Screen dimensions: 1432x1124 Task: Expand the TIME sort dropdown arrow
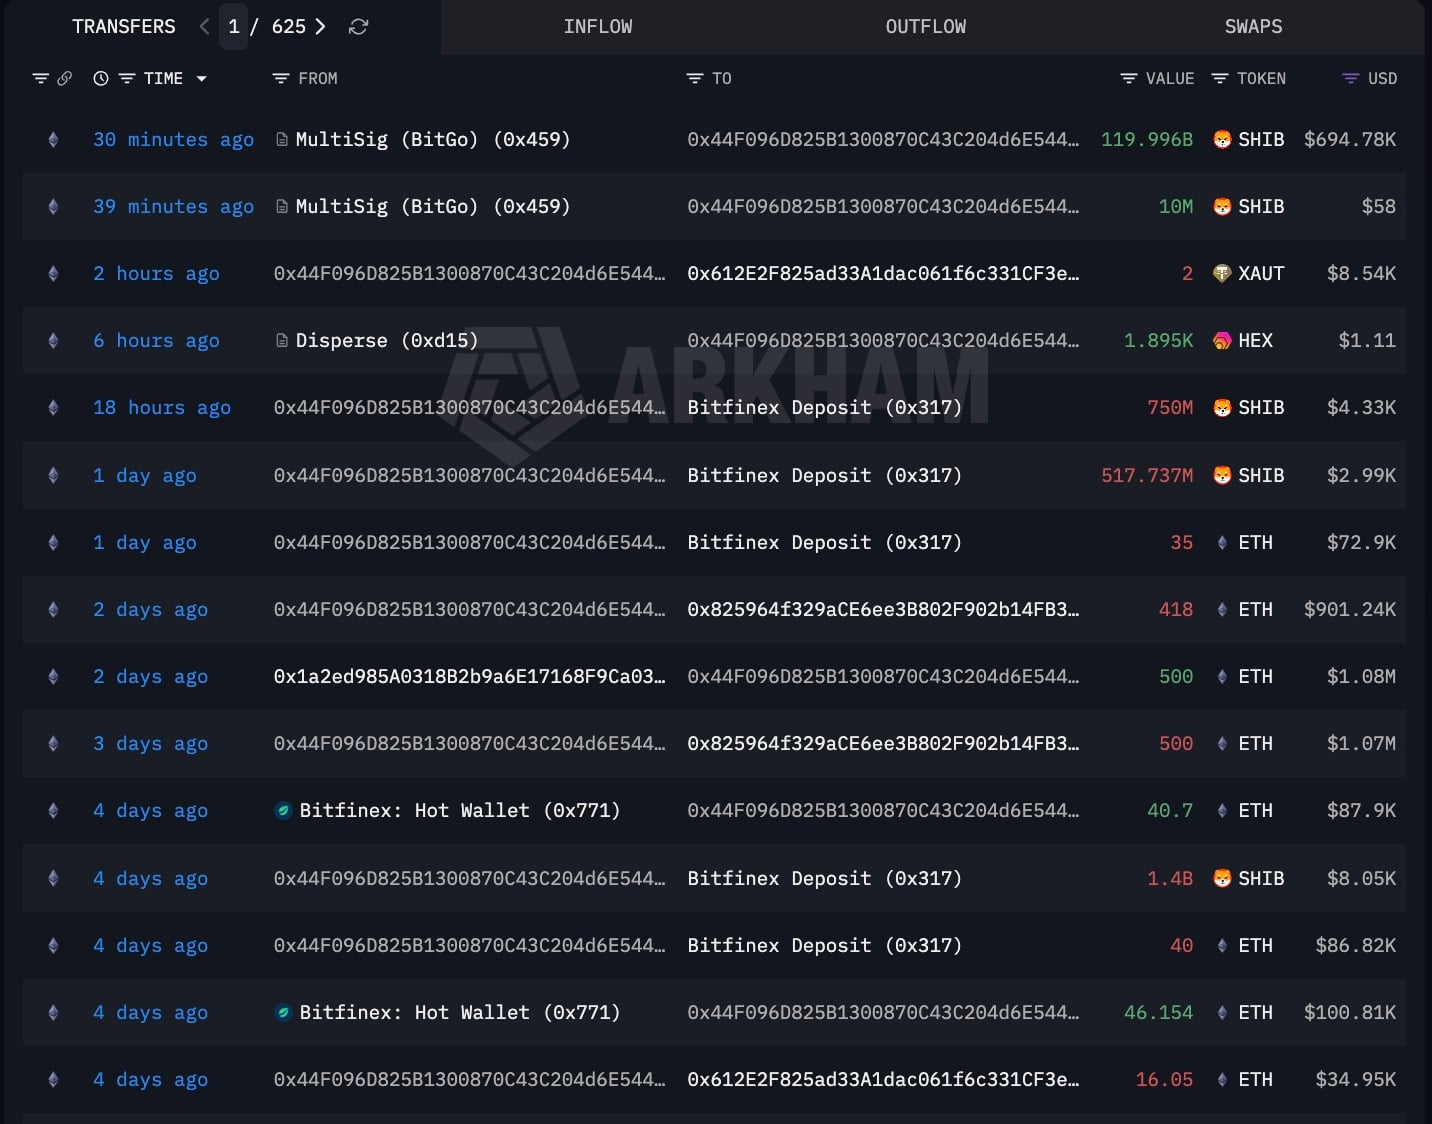tap(202, 79)
